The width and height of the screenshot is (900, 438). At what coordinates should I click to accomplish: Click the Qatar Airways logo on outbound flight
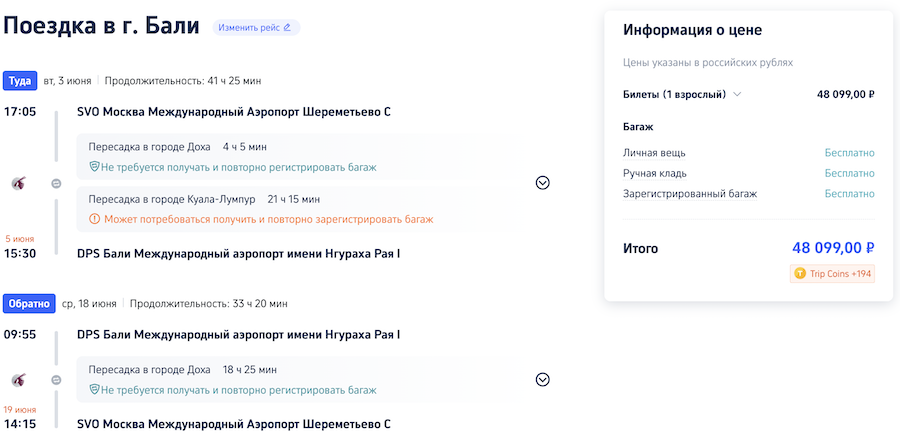point(19,183)
